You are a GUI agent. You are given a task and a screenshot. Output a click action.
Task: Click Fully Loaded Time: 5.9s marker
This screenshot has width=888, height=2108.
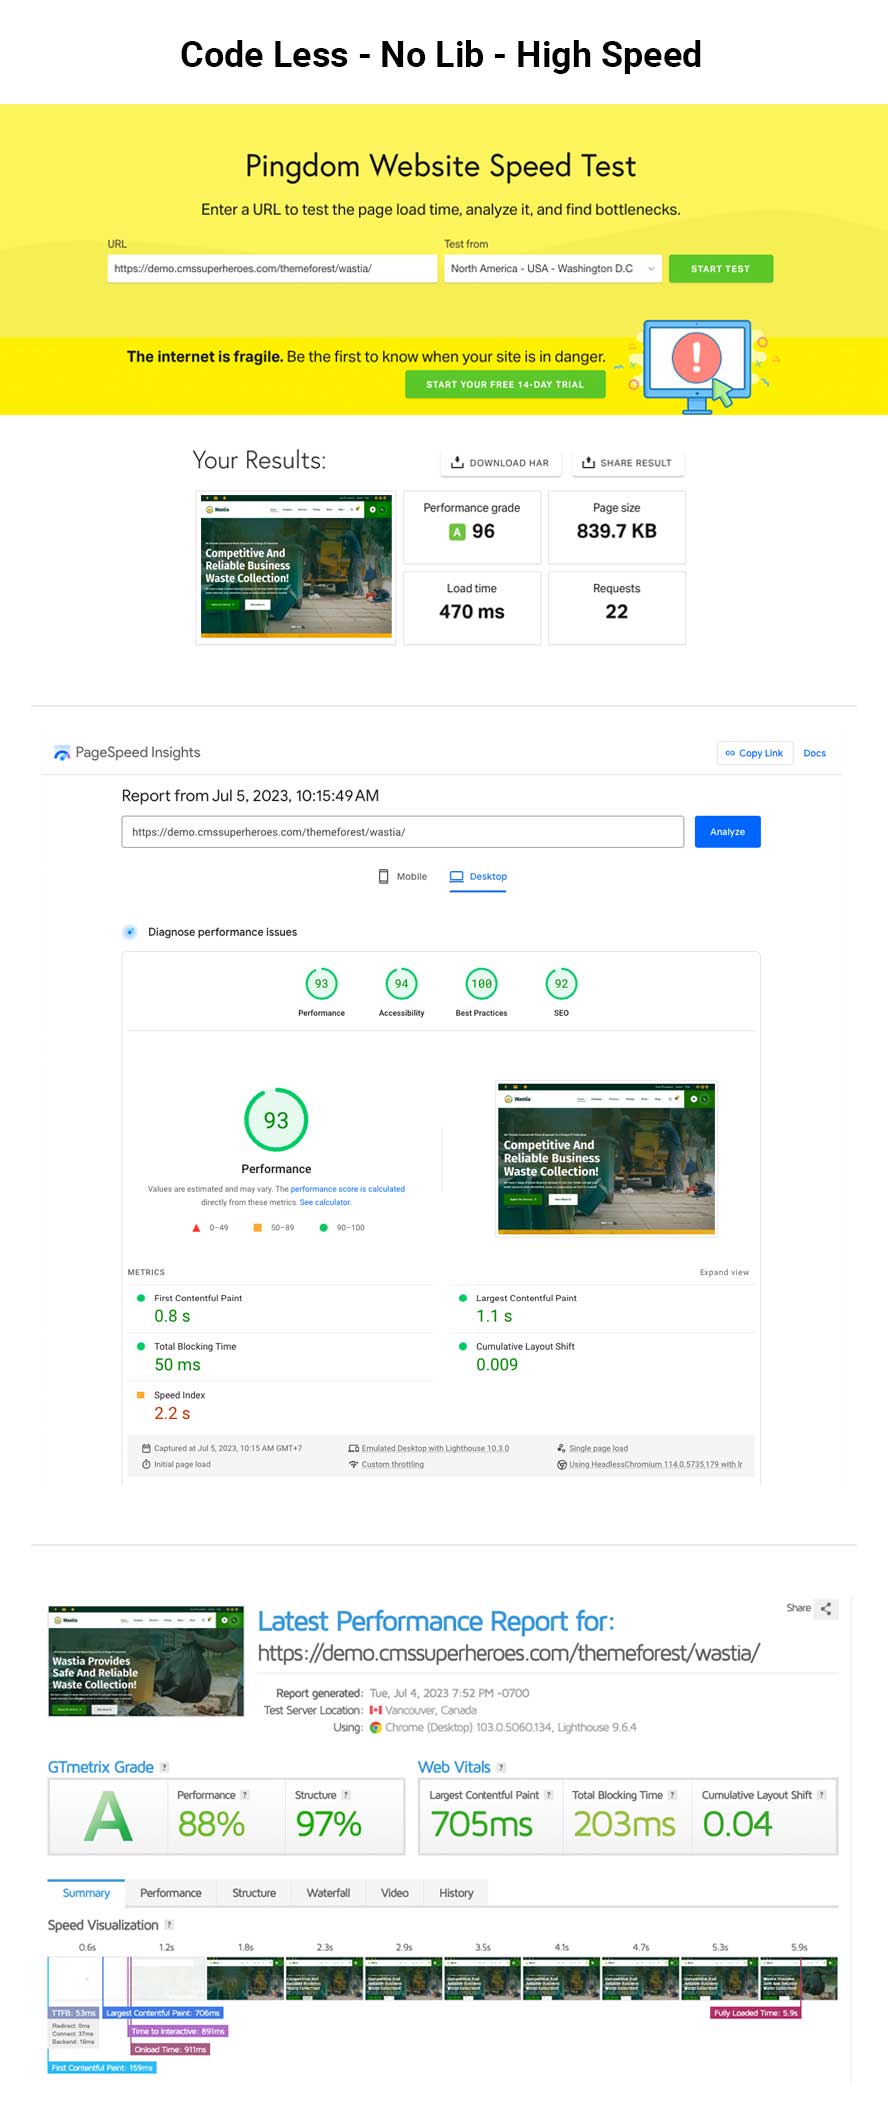756,2013
